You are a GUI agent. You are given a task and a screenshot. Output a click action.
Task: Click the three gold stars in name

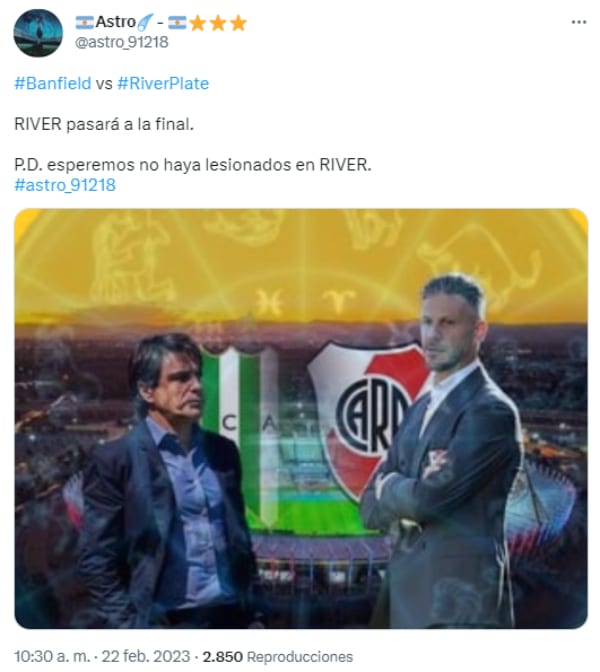(x=218, y=23)
